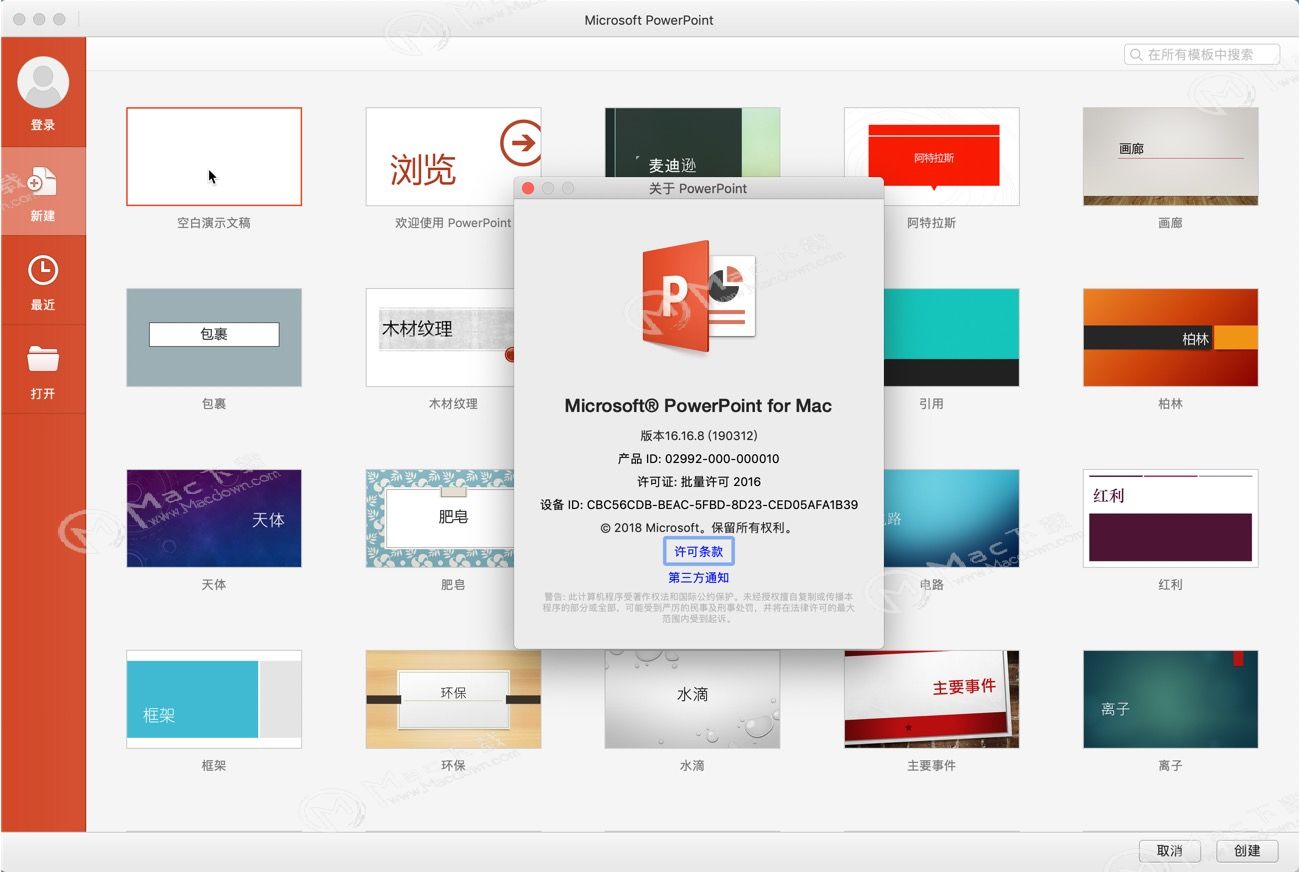Close the About PowerPoint dialog
Image resolution: width=1299 pixels, height=872 pixels.
528,188
